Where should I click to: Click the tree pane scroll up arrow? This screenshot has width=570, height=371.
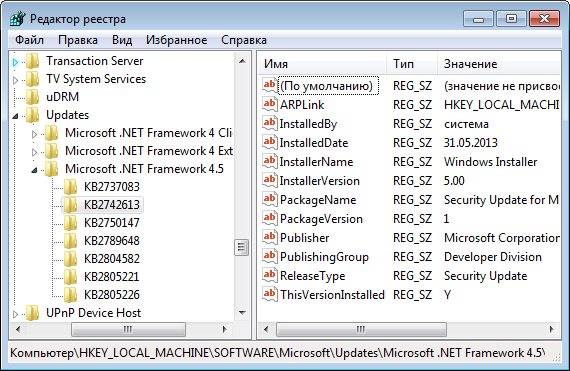tap(242, 61)
